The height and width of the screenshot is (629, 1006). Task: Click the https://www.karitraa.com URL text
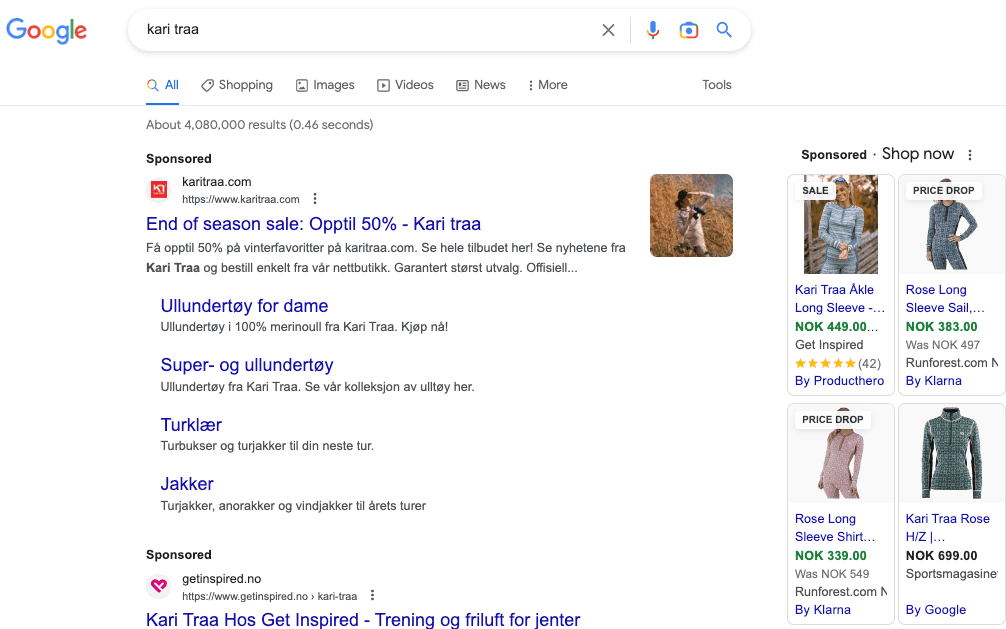(x=241, y=200)
